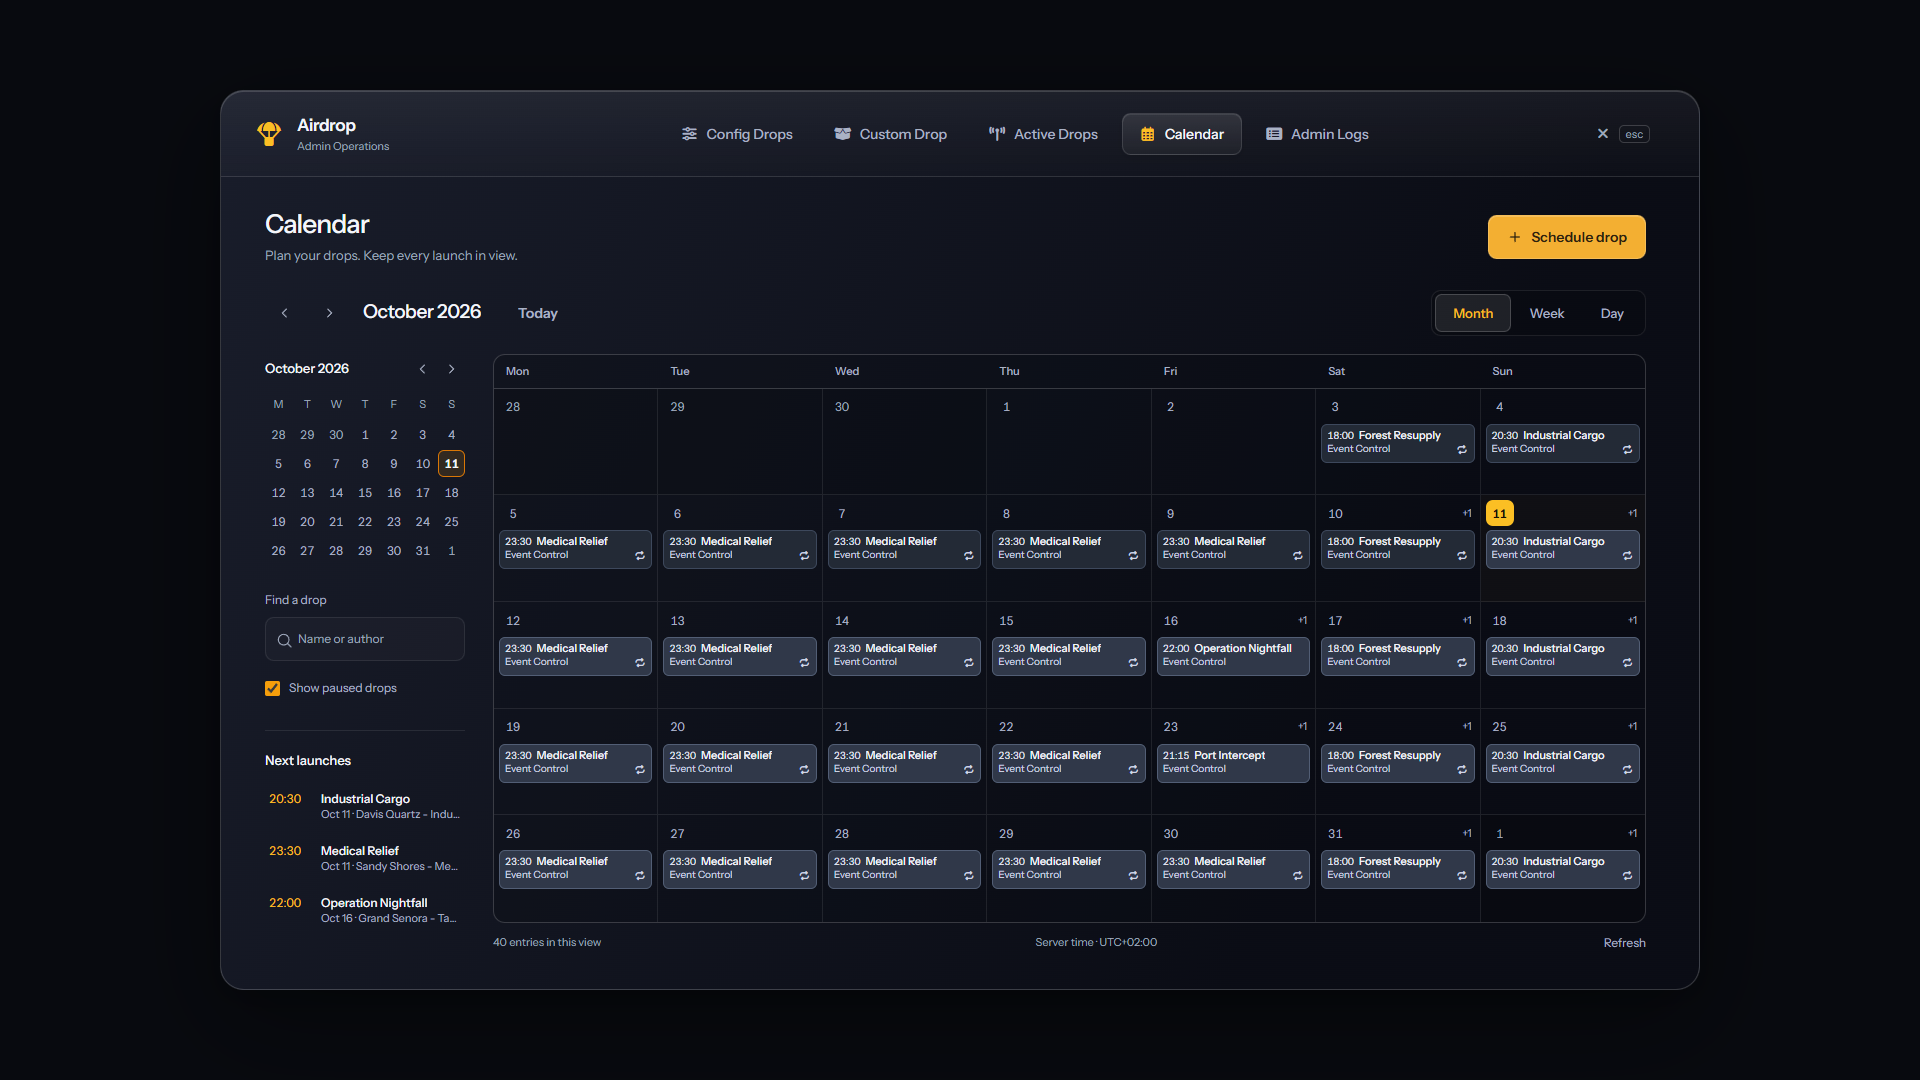Image resolution: width=1920 pixels, height=1080 pixels.
Task: Click the Schedule drop button
Action: pyautogui.click(x=1566, y=237)
